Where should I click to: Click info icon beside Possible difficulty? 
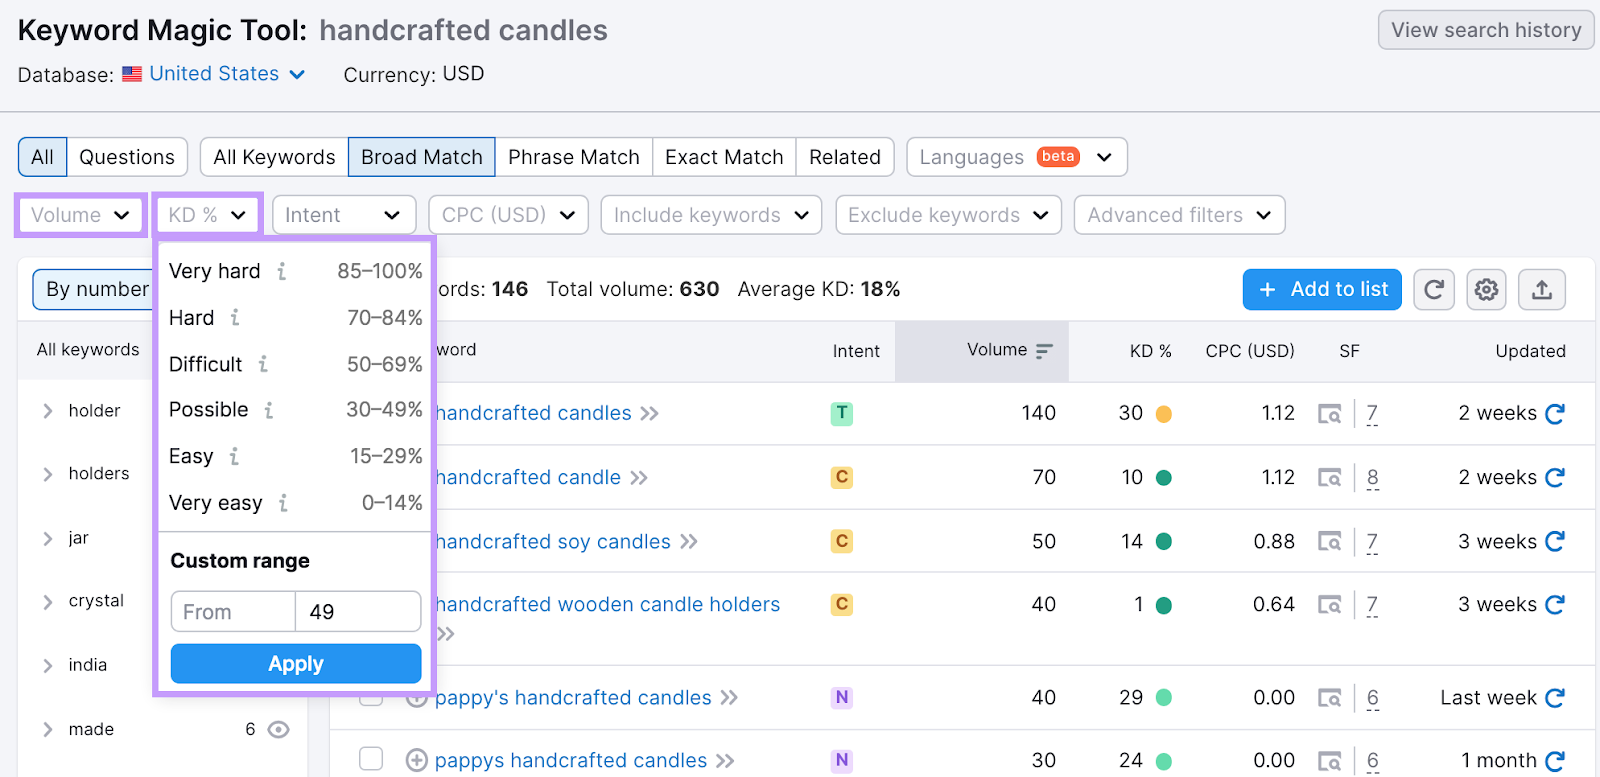point(269,410)
